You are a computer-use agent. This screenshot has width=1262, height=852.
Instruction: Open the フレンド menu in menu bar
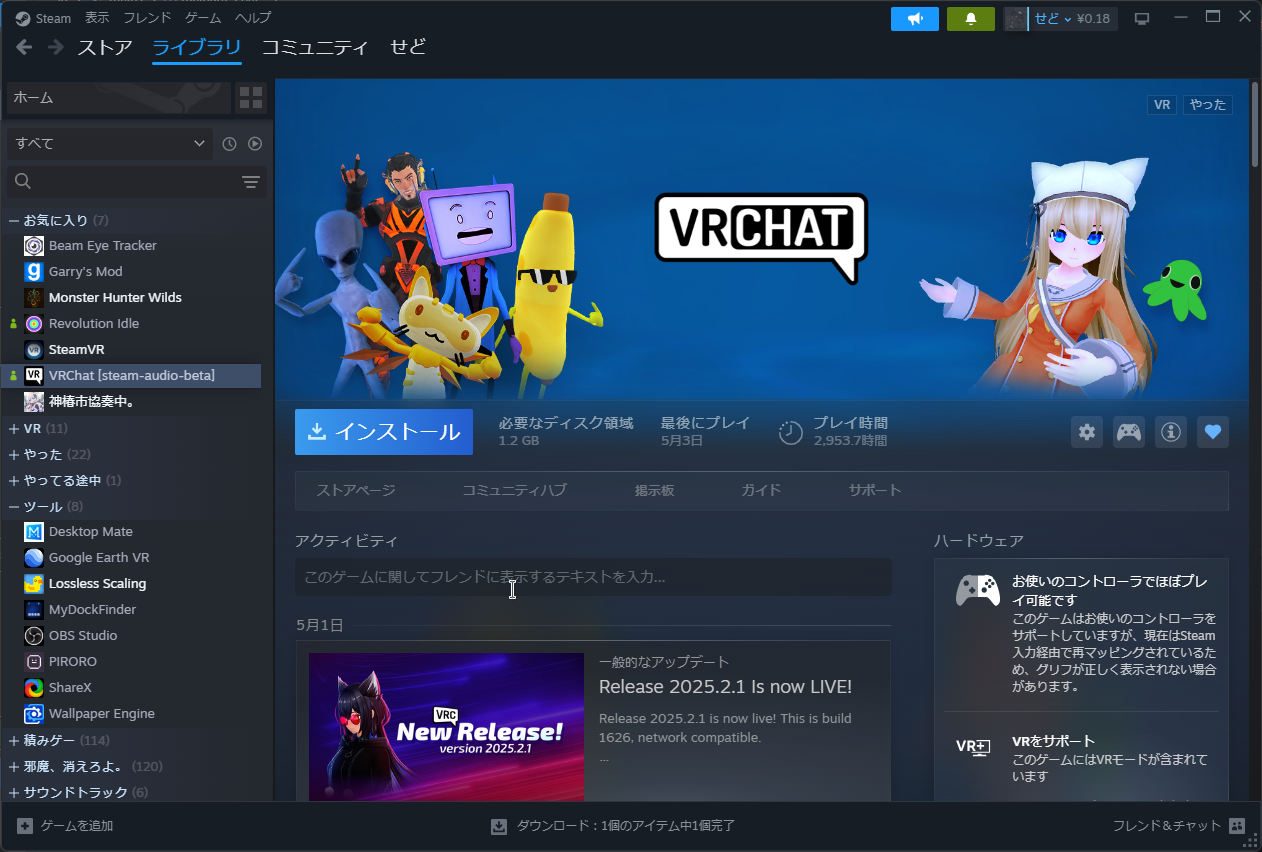coord(147,18)
